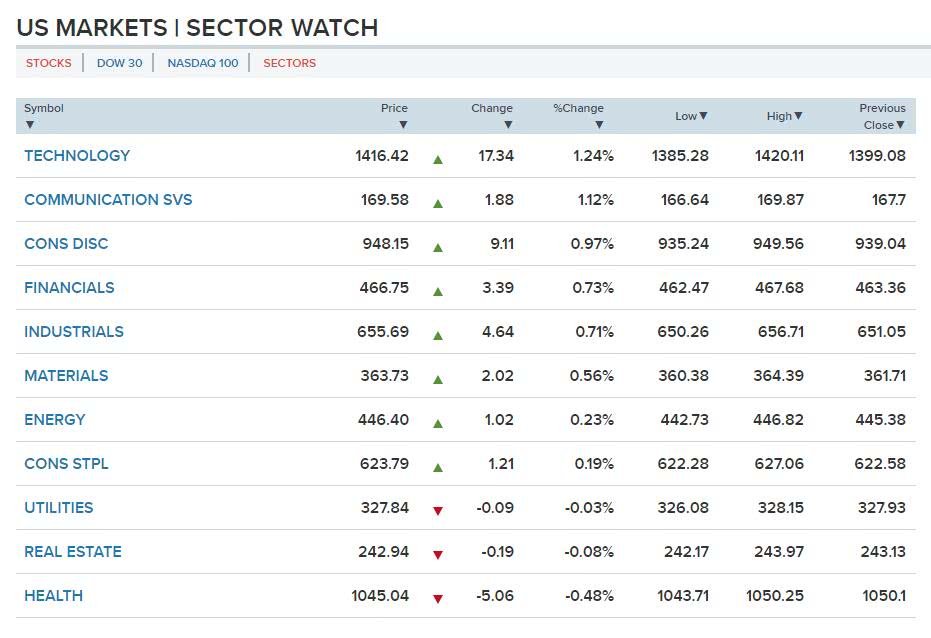
Task: Sort the table by the Symbol column arrow
Action: (x=30, y=125)
